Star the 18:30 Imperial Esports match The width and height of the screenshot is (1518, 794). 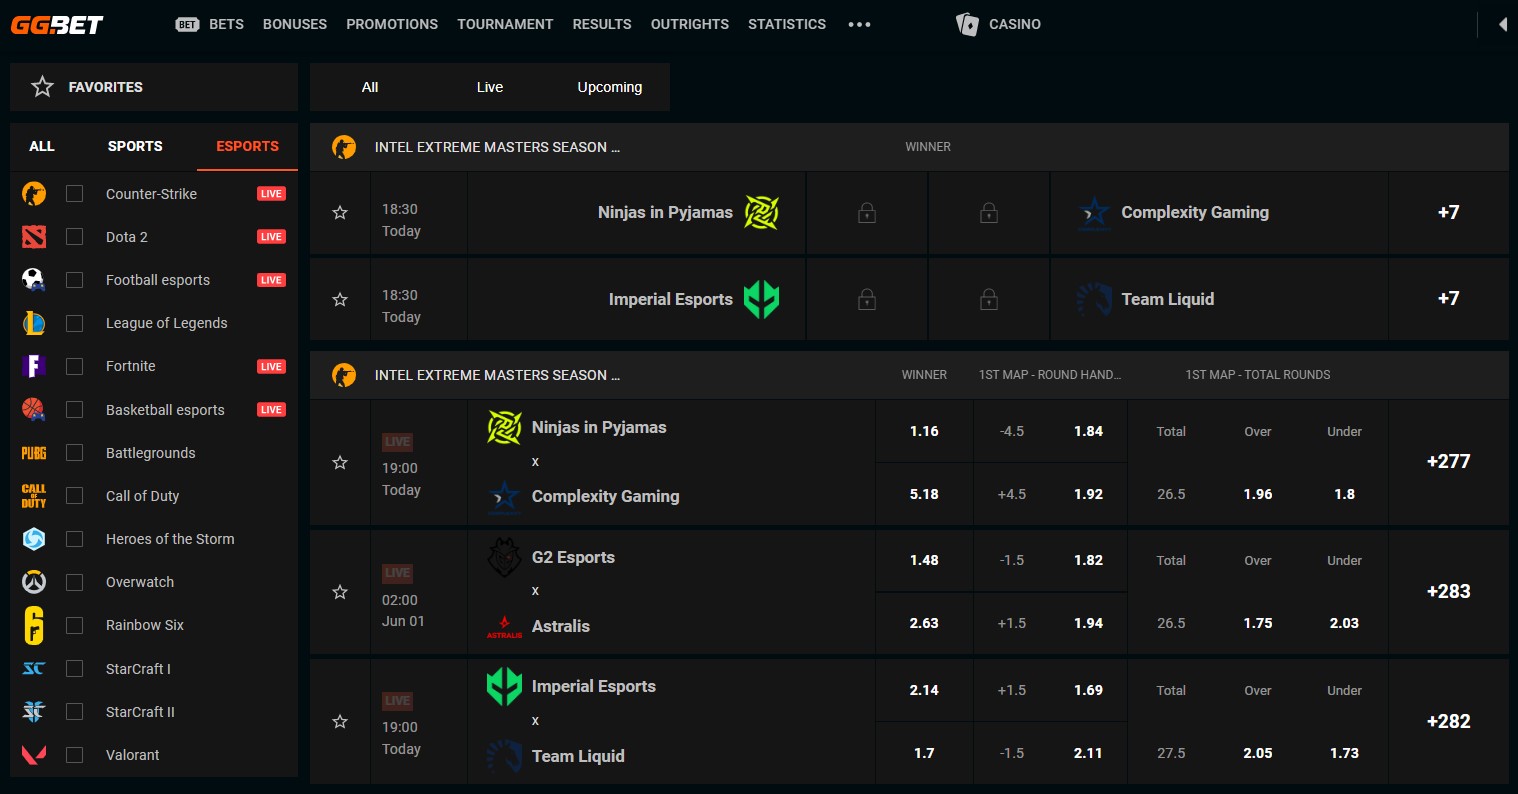pyautogui.click(x=340, y=299)
